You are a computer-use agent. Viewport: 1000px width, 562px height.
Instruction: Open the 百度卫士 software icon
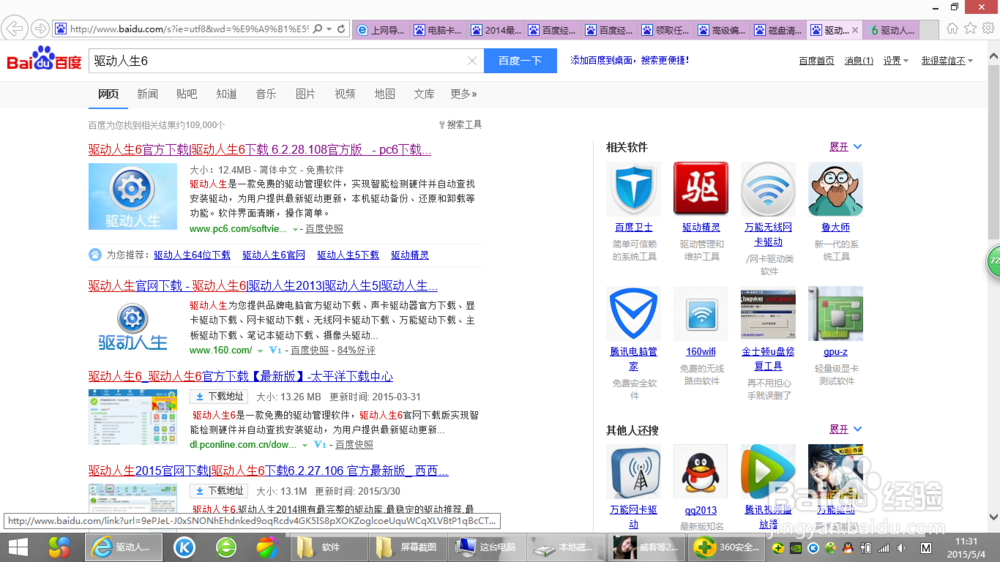pos(633,189)
